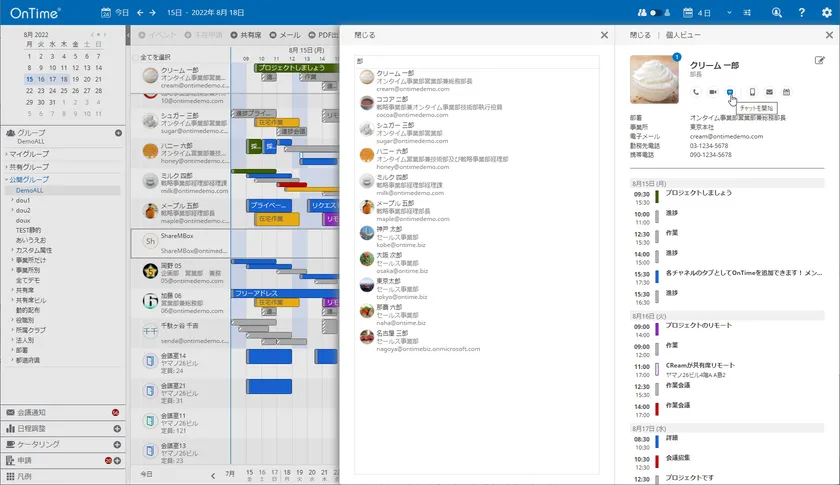This screenshot has height=485, width=840.
Task: Expand the カスタム属性 tree node
Action: click(x=13, y=250)
